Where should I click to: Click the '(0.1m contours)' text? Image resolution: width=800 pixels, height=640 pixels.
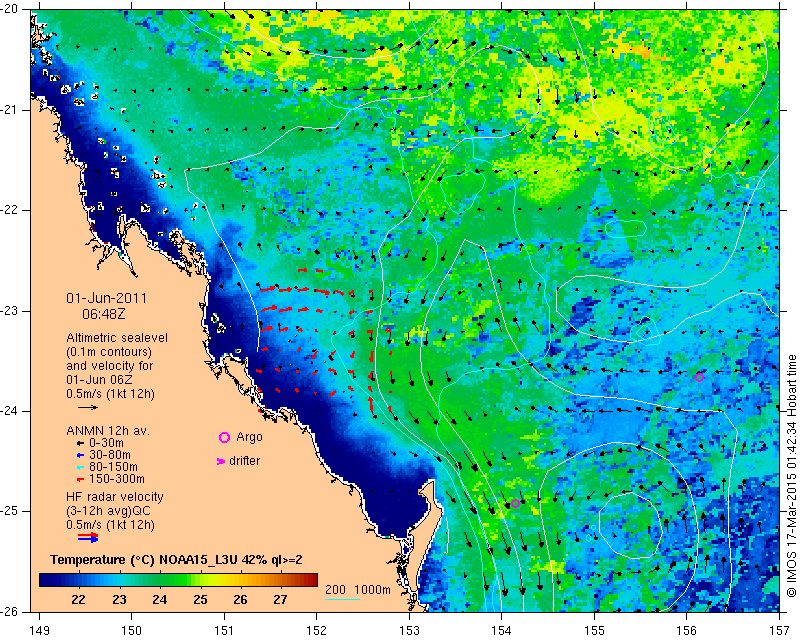109,352
